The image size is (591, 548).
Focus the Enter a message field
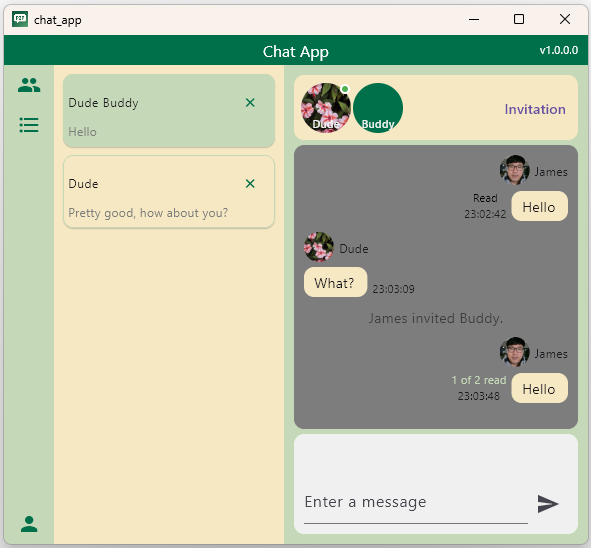pos(416,502)
